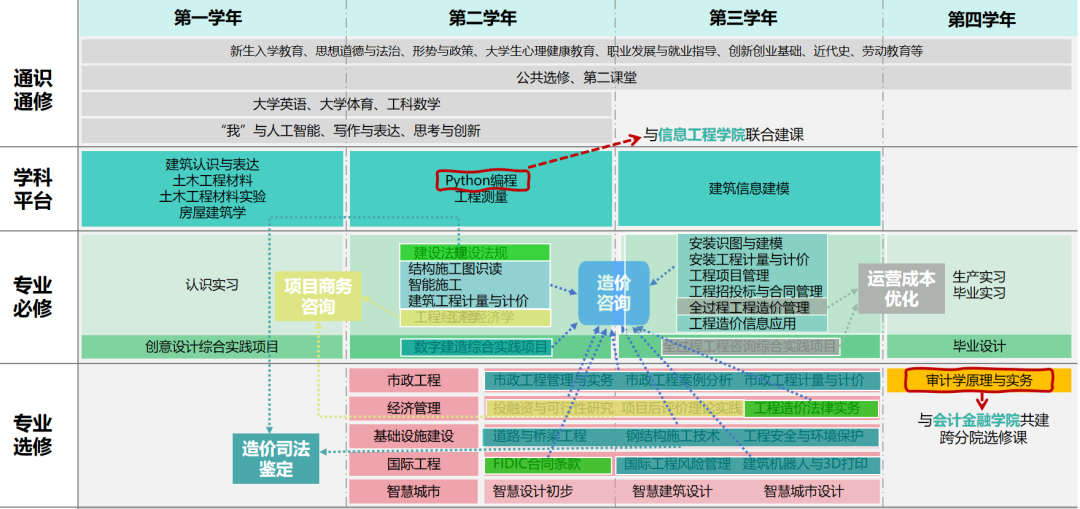
Task: Click 智慧设计初步 course text
Action: coord(532,492)
